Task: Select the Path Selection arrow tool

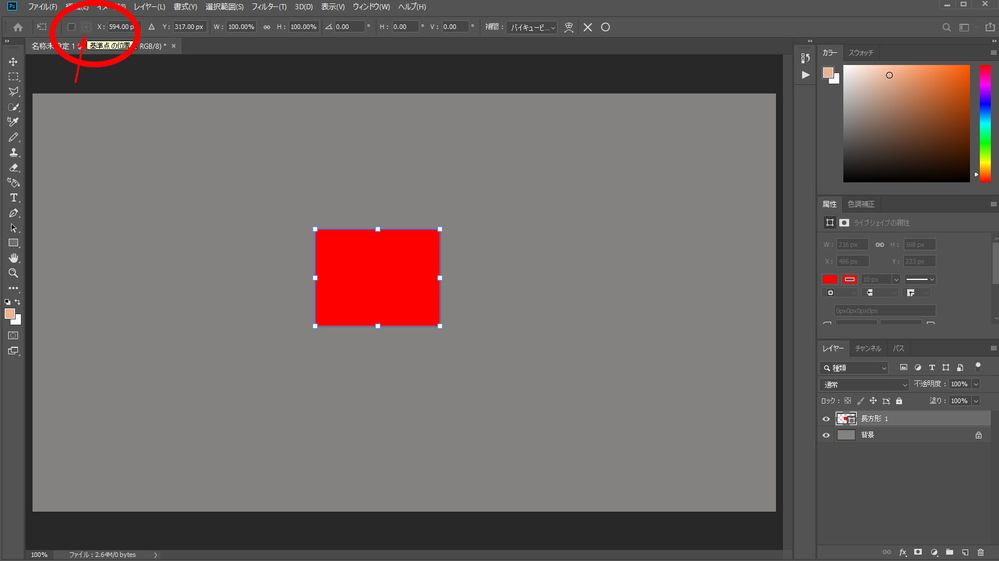Action: click(x=13, y=228)
